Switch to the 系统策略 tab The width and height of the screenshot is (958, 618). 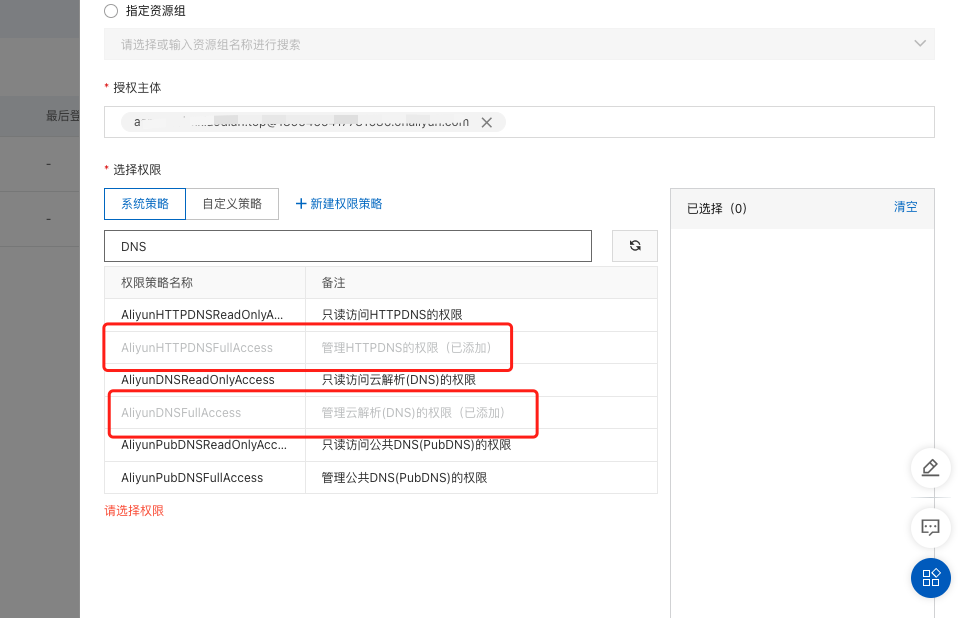[x=145, y=204]
